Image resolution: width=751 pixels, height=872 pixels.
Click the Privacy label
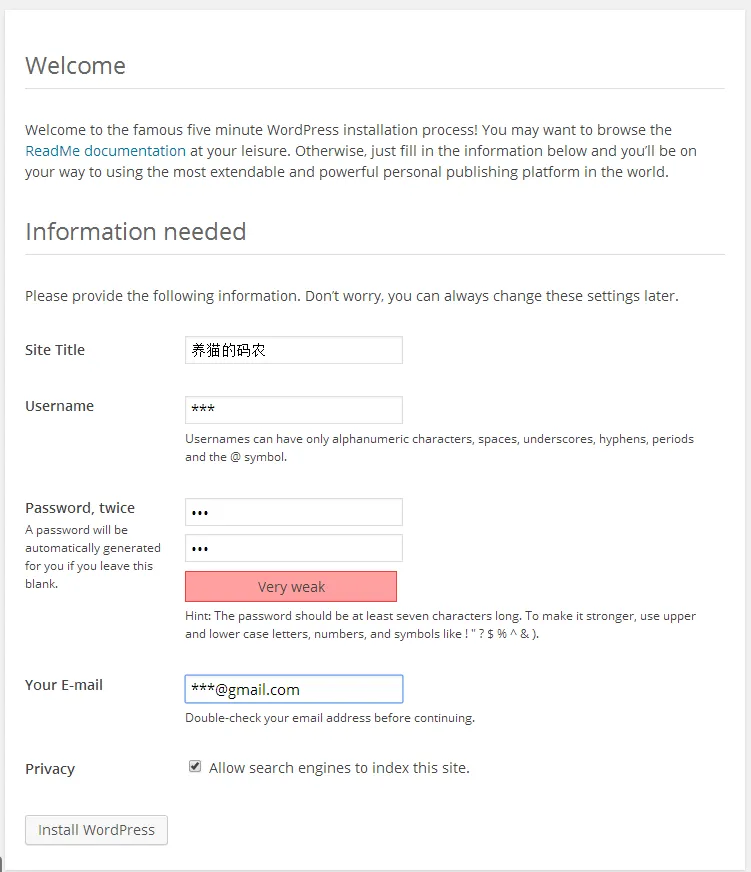point(50,769)
